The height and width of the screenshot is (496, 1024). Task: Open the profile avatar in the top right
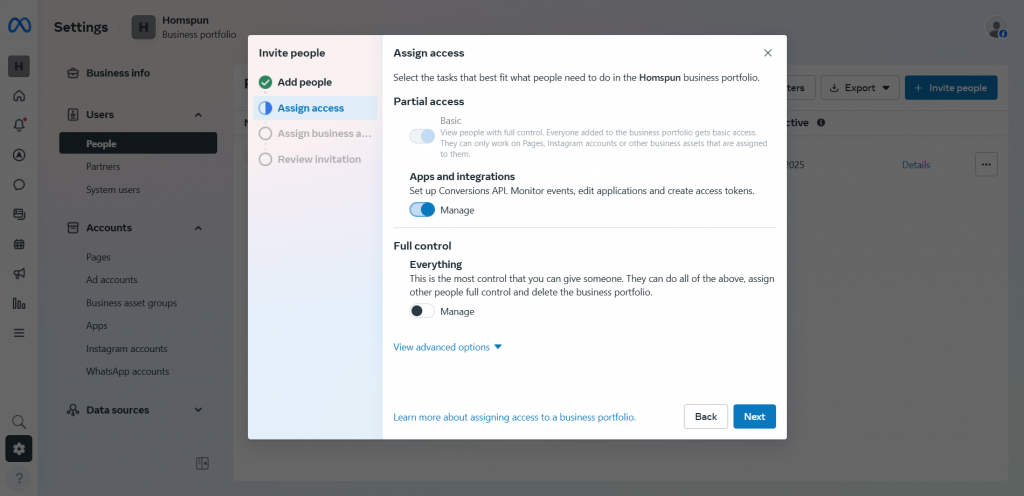click(996, 27)
